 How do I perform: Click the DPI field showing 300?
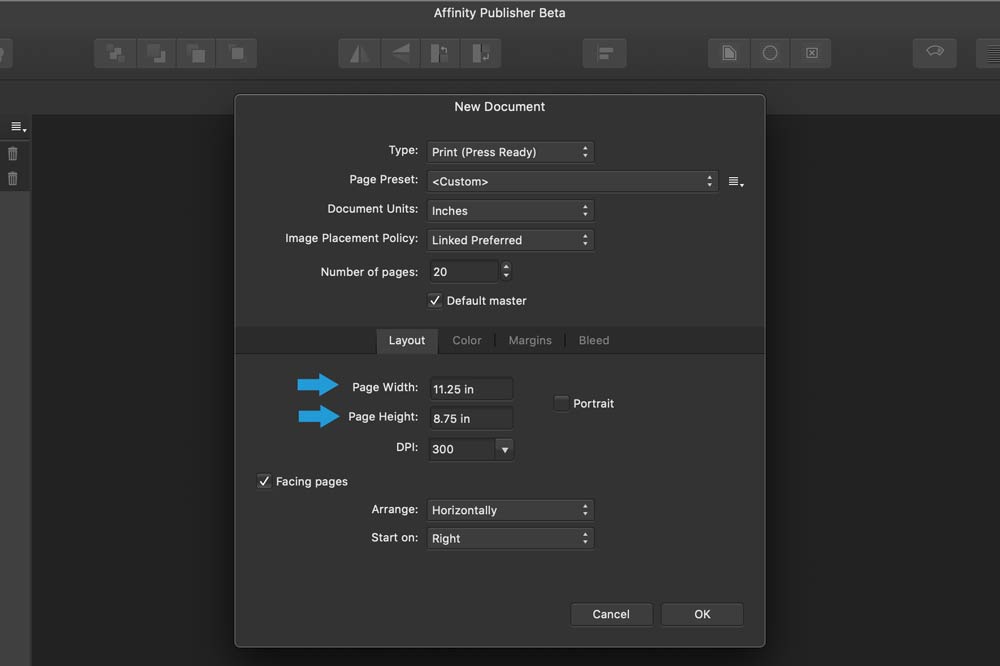pos(462,449)
